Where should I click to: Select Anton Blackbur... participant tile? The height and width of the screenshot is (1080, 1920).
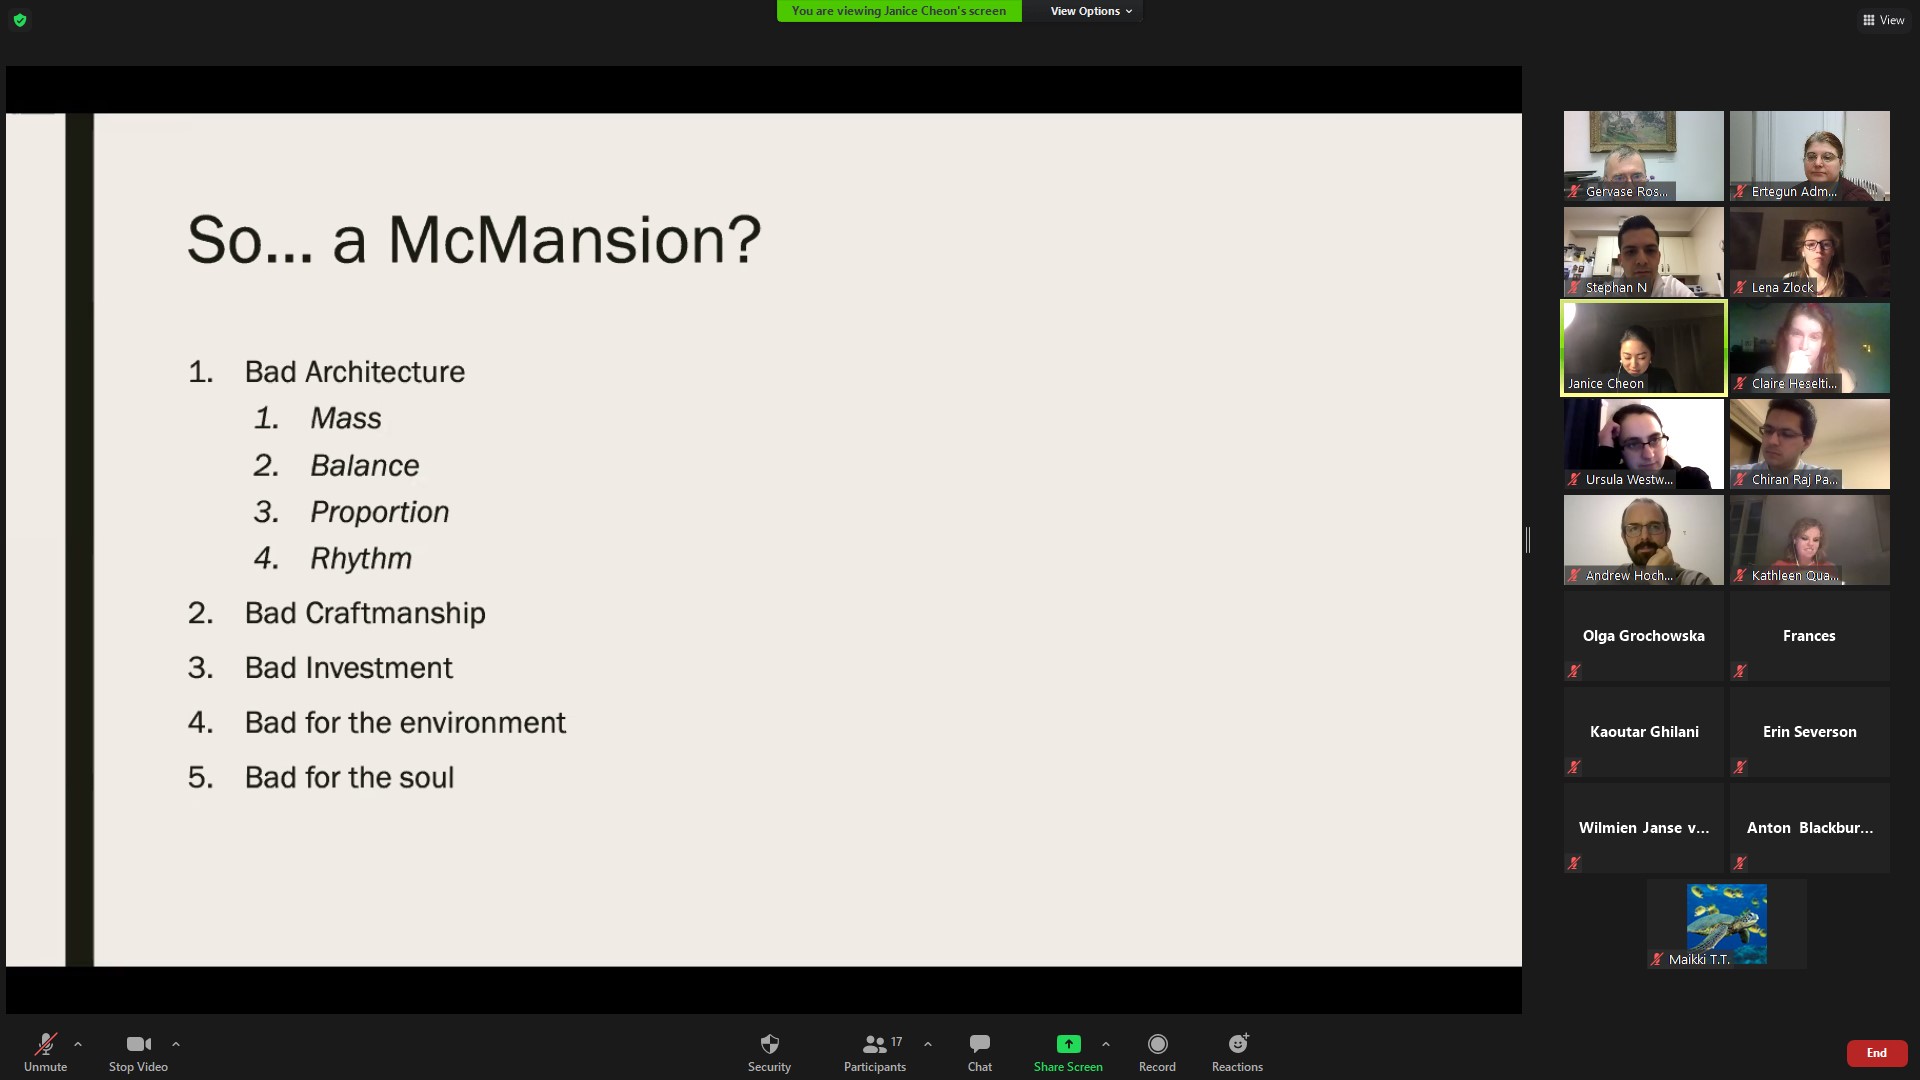[x=1810, y=828]
